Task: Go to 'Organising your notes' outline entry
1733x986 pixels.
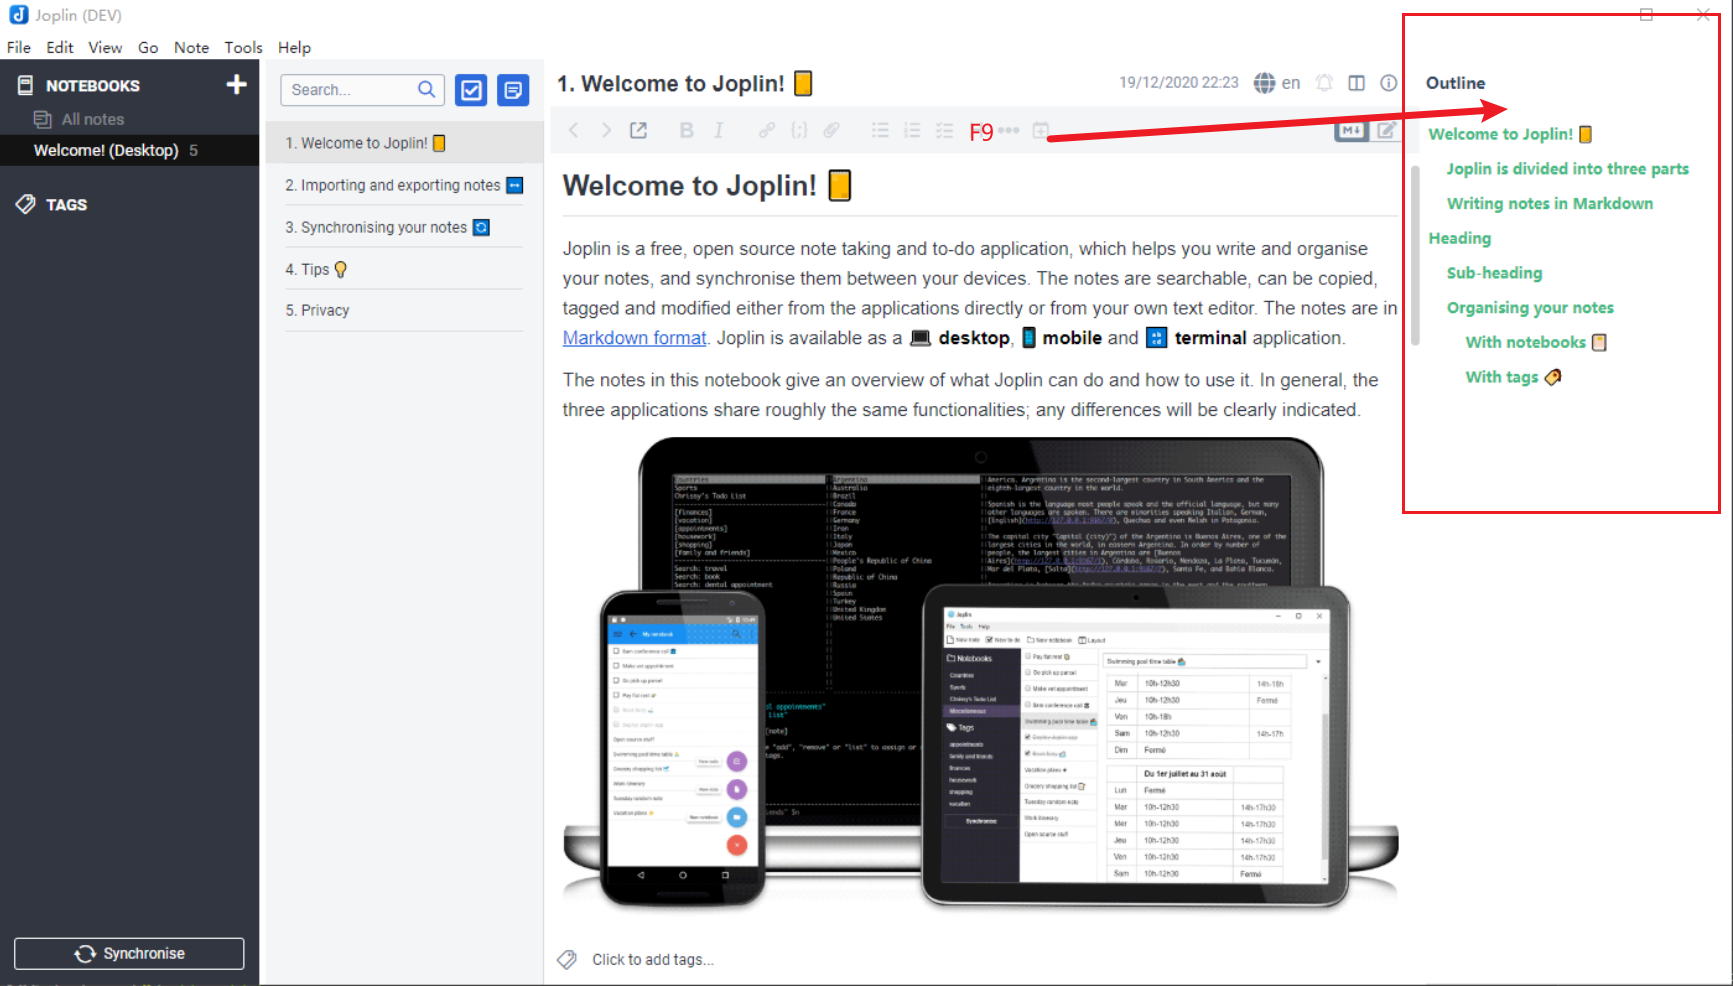Action: [1530, 308]
